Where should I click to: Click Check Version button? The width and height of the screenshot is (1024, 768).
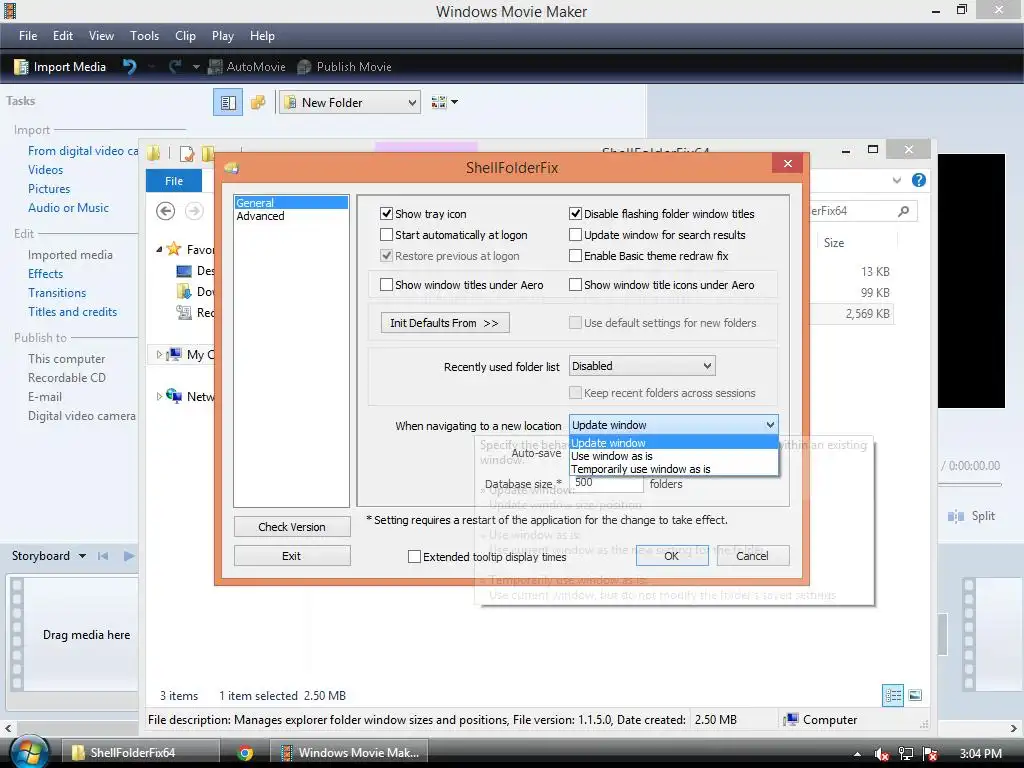pyautogui.click(x=292, y=526)
